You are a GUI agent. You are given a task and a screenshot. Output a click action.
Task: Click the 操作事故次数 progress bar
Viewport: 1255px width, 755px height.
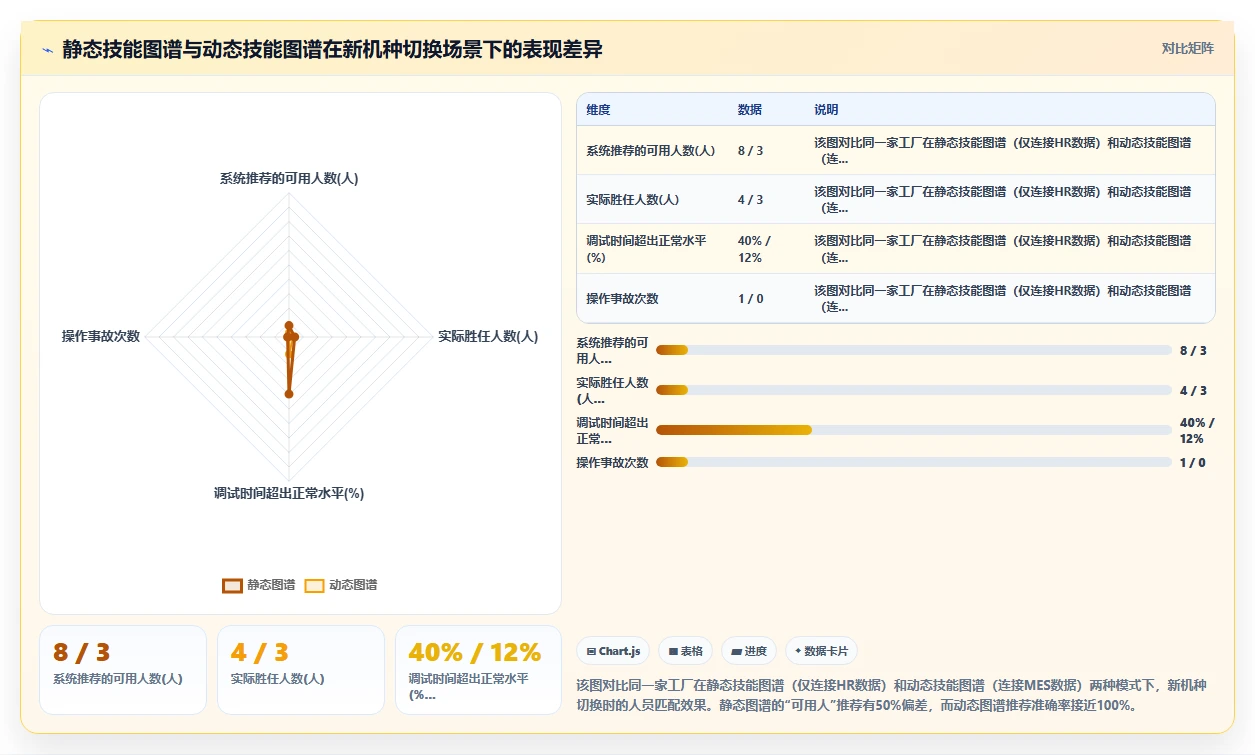(x=914, y=462)
